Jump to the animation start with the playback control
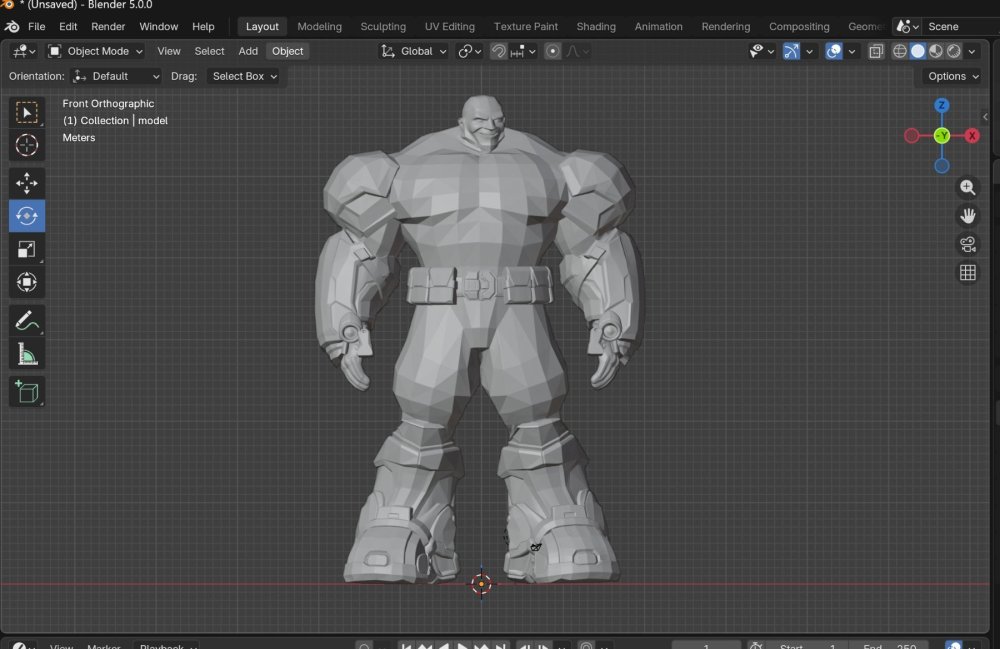Image resolution: width=1000 pixels, height=649 pixels. (x=406, y=645)
